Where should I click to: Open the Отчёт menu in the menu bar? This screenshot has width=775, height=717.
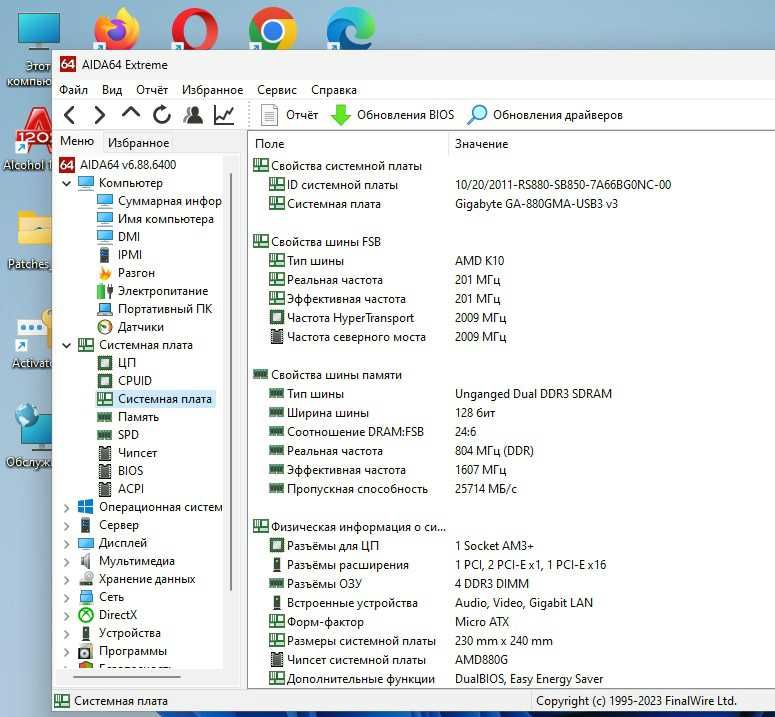point(152,90)
